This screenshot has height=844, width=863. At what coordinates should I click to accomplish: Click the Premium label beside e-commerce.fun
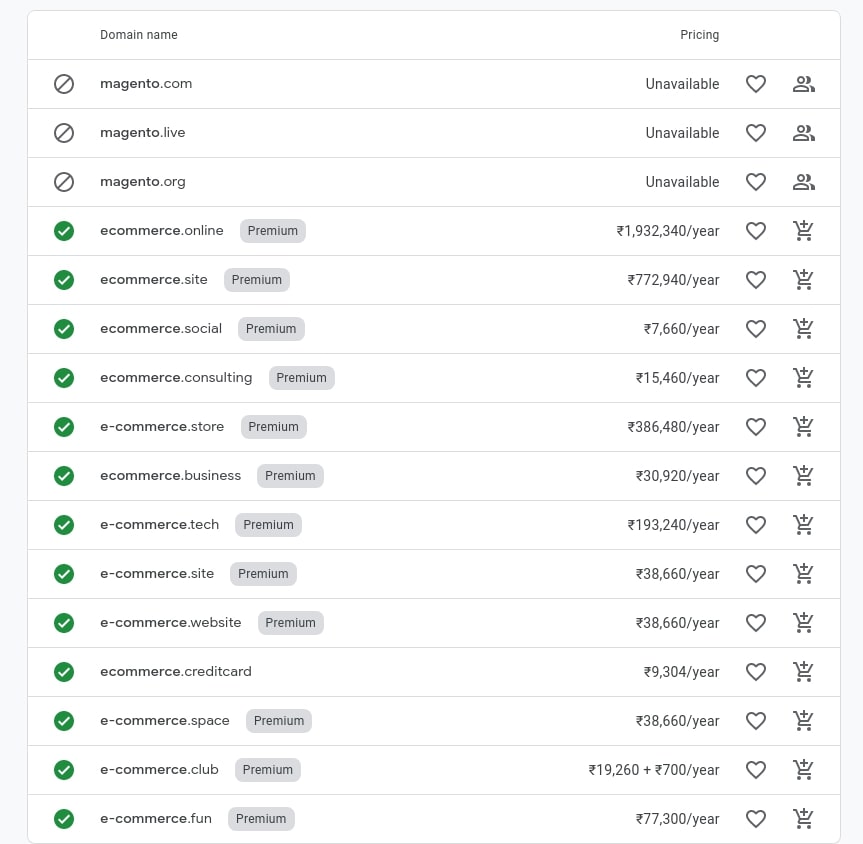tap(261, 819)
